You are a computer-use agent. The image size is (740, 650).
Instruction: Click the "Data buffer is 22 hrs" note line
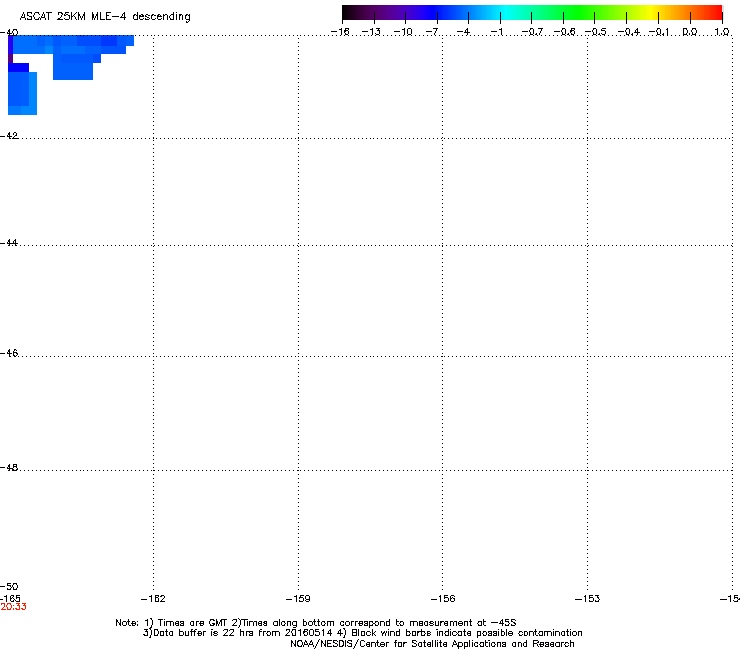362,633
